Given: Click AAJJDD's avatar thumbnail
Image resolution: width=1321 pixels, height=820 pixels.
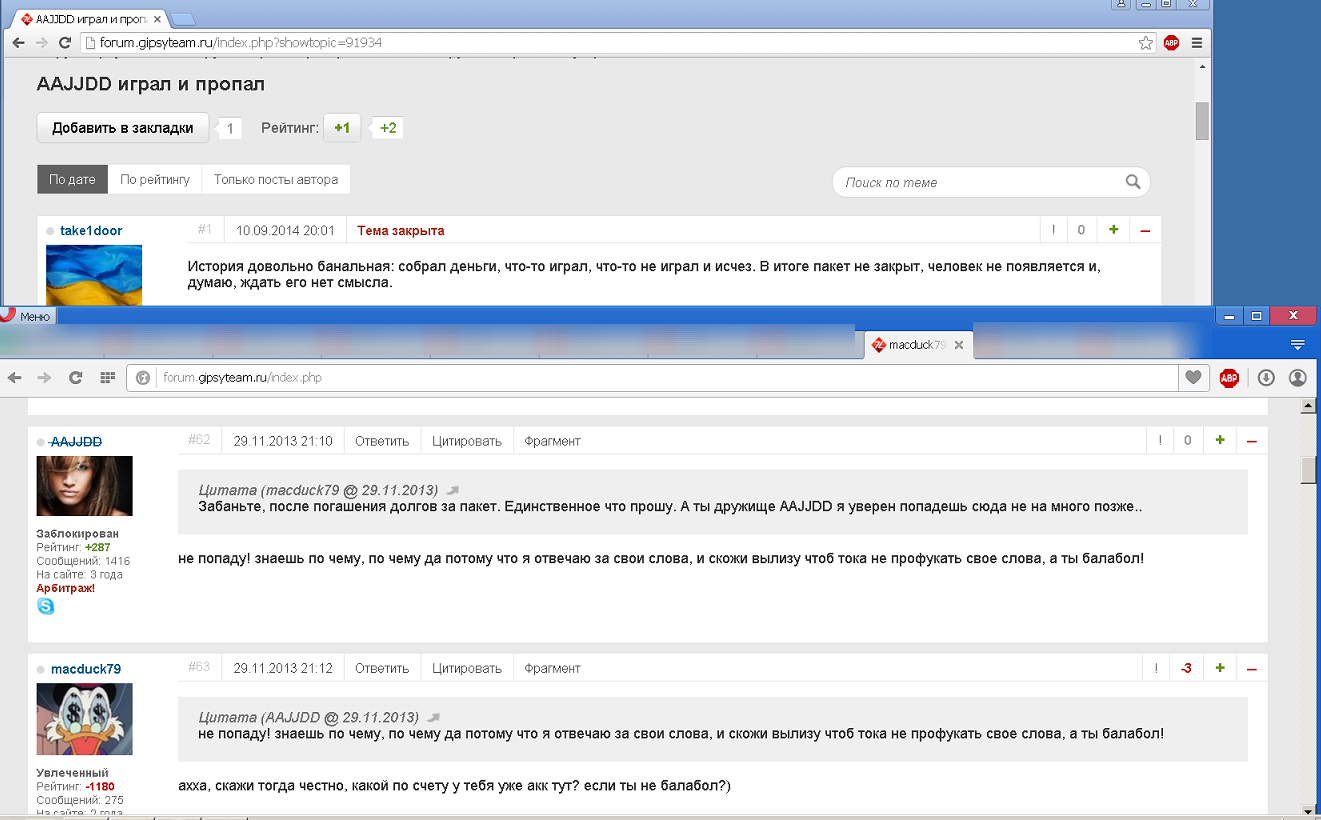Looking at the screenshot, I should coord(85,486).
